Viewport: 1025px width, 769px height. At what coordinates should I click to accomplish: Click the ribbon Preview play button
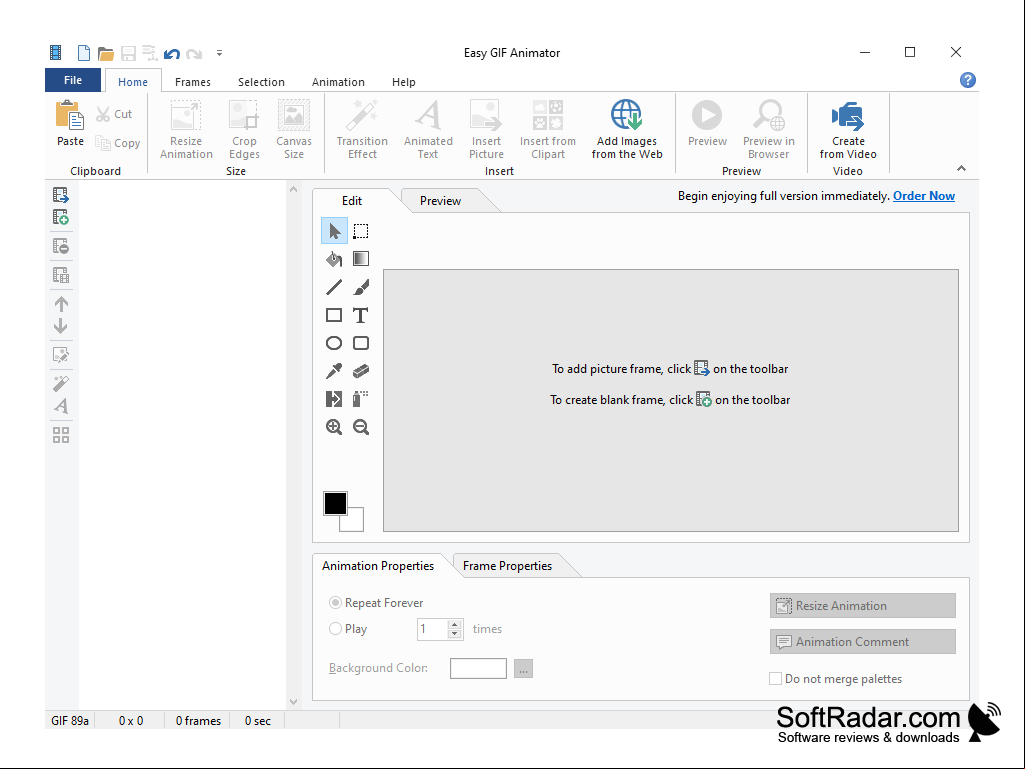click(707, 124)
